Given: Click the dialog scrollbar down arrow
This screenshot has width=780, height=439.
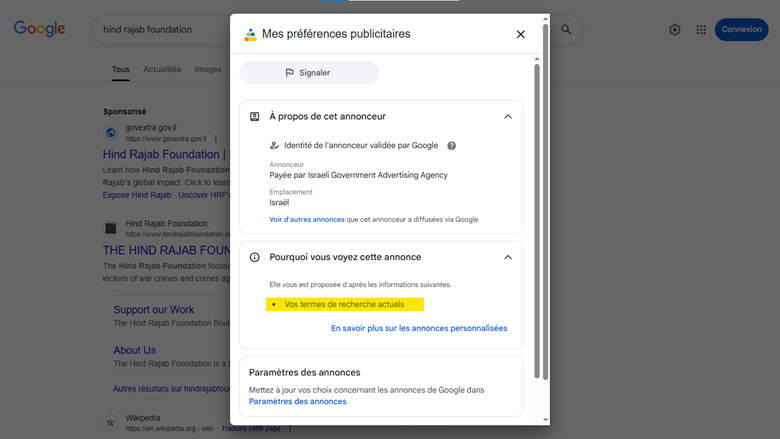Looking at the screenshot, I should click(545, 420).
